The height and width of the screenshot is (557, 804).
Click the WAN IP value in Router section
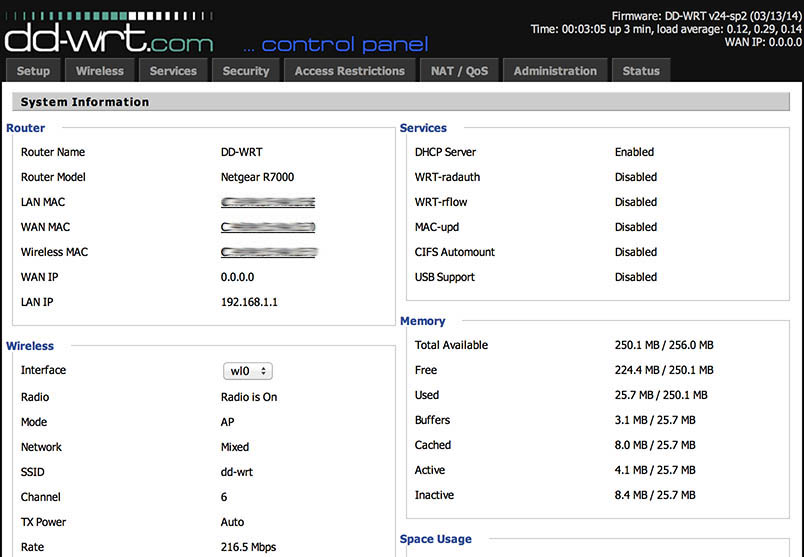tap(237, 277)
